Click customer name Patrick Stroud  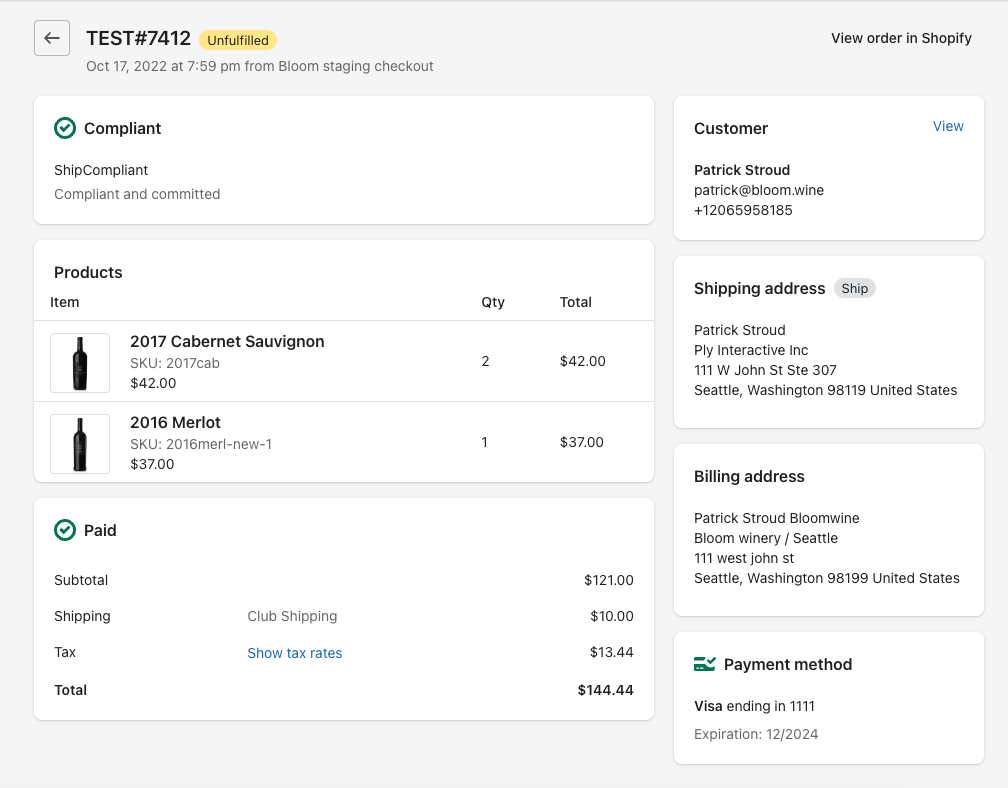pyautogui.click(x=742, y=170)
